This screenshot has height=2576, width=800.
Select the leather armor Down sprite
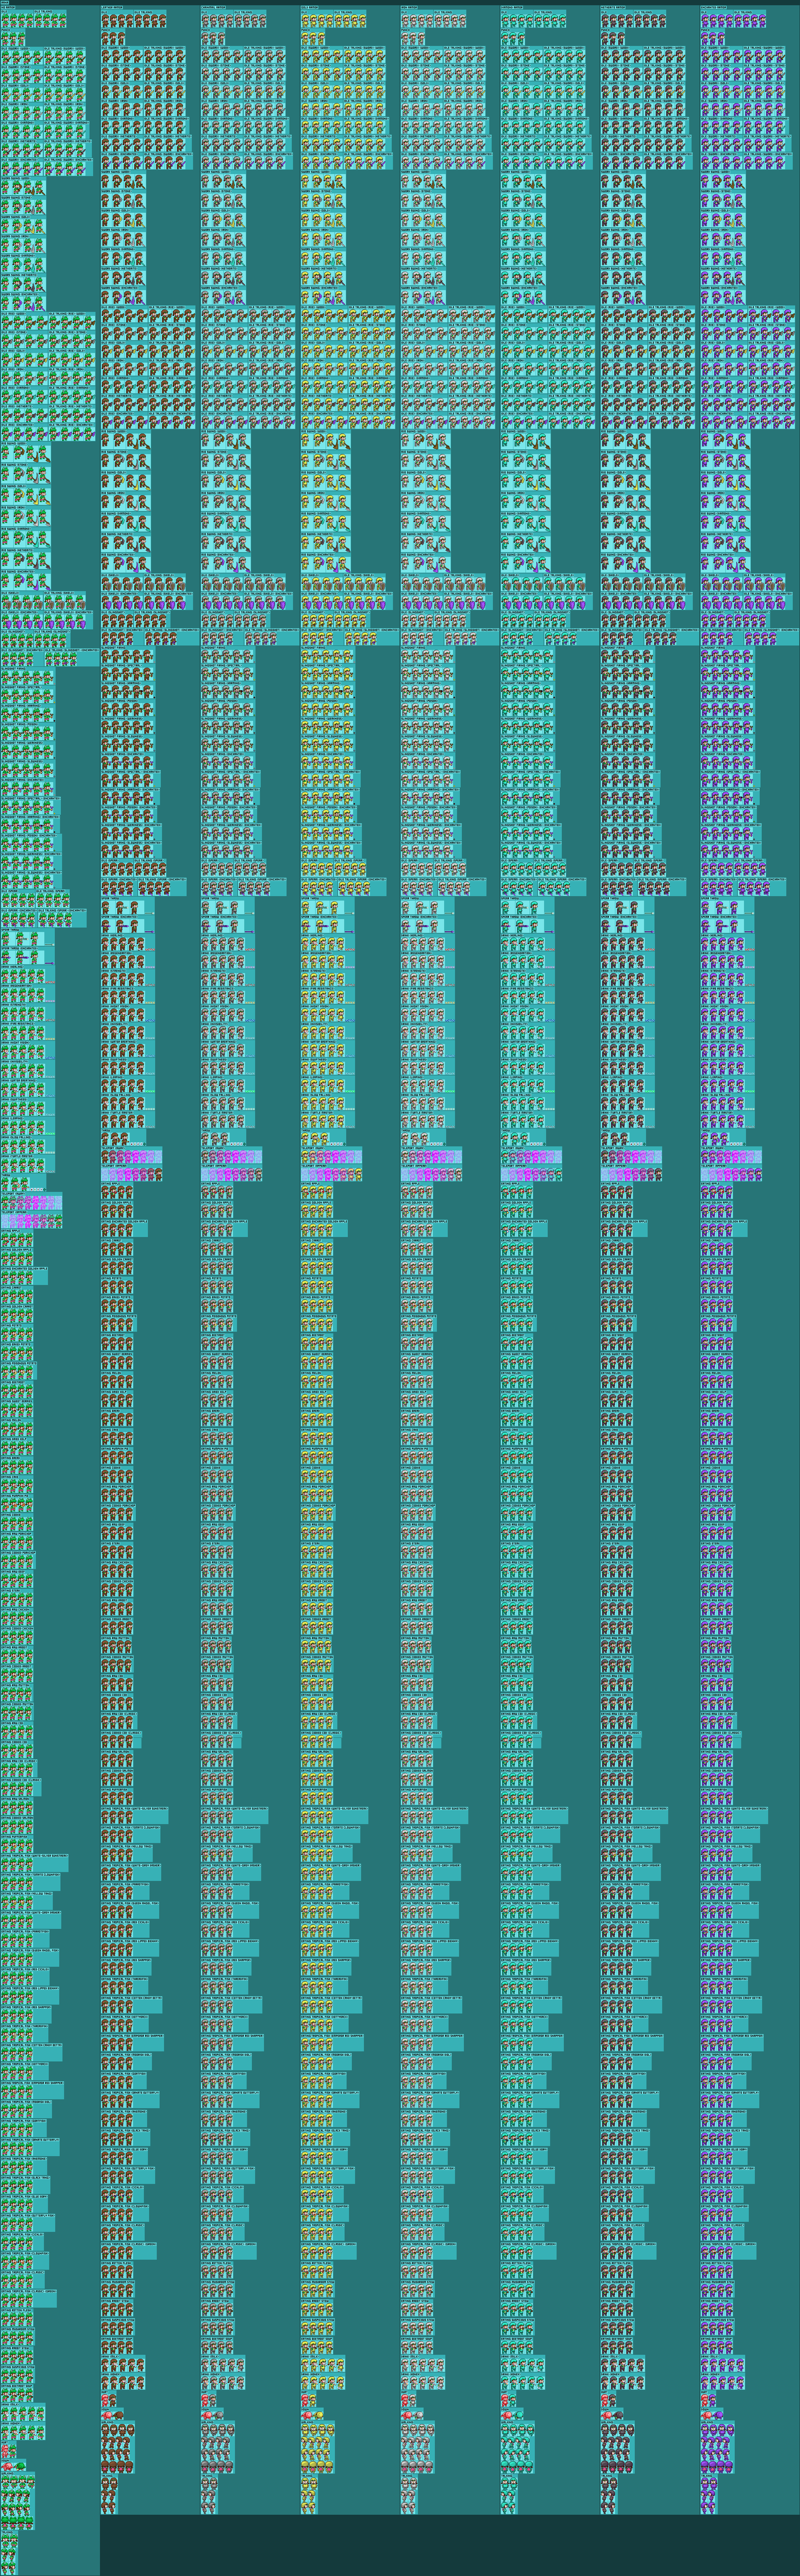coord(112,2415)
